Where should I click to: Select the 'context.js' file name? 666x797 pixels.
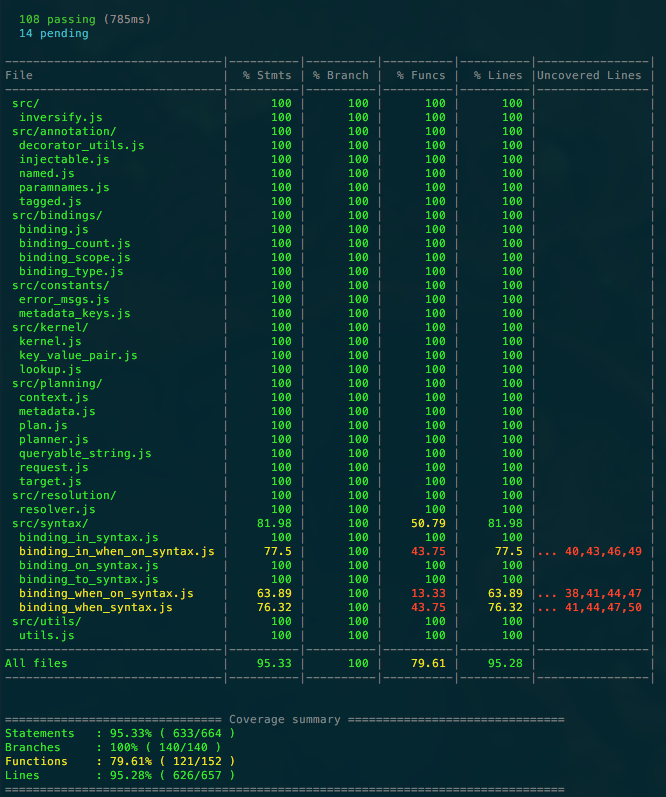pyautogui.click(x=54, y=397)
